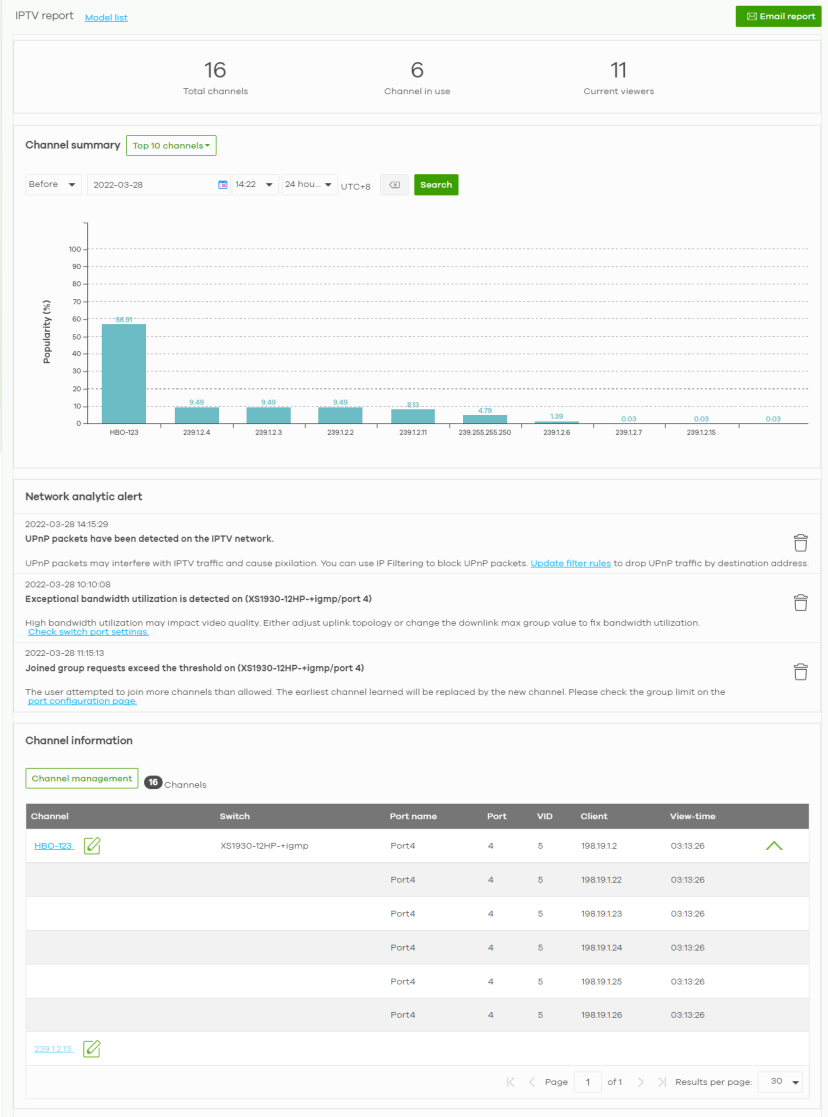The height and width of the screenshot is (1117, 828).
Task: Delete the joined group requests alert
Action: pyautogui.click(x=800, y=671)
